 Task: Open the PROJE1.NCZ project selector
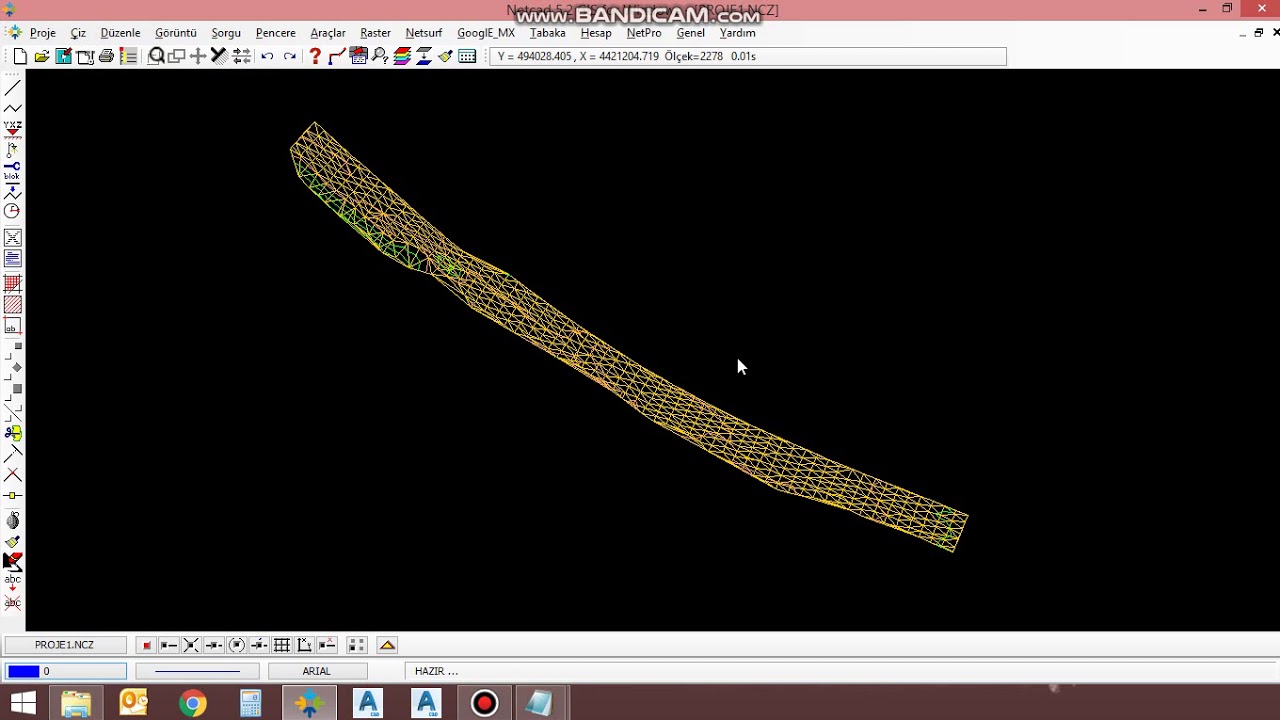[65, 645]
